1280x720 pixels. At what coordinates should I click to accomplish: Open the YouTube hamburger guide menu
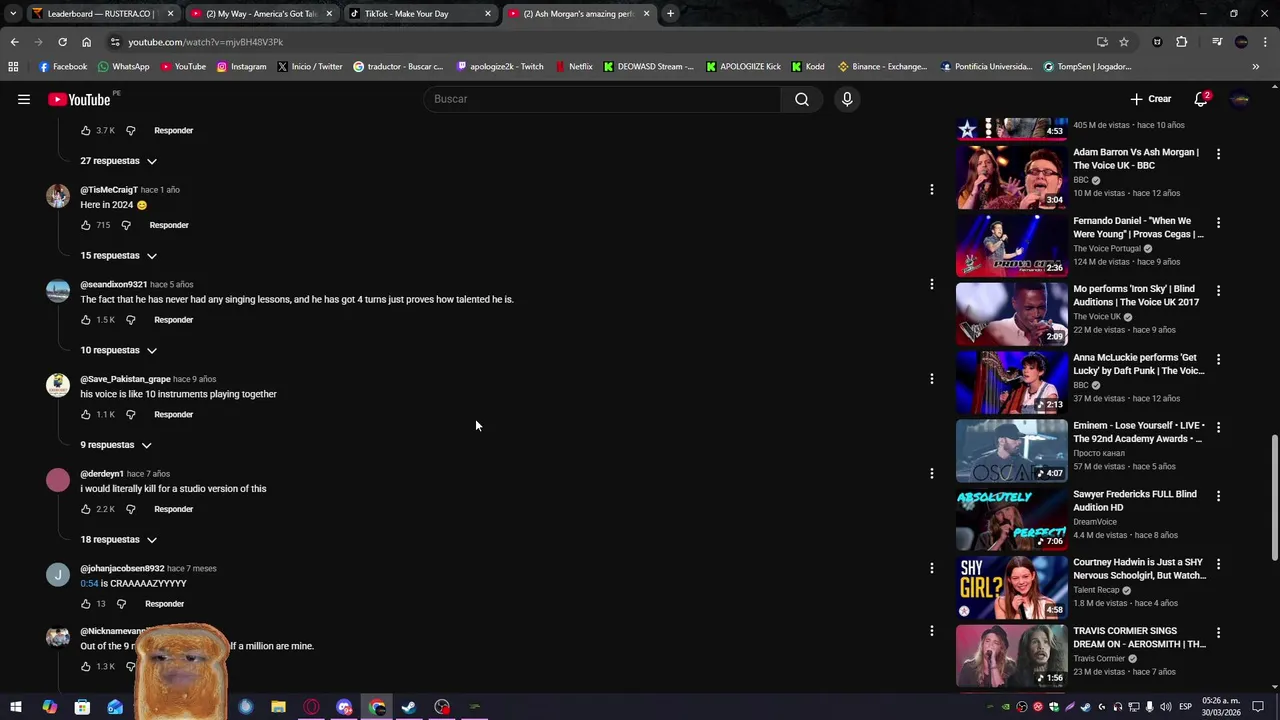pyautogui.click(x=24, y=99)
